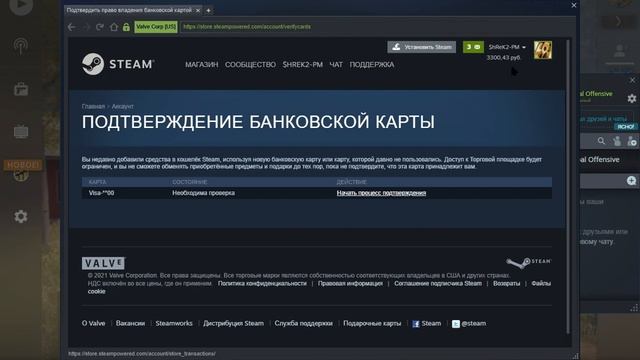Click the Steam logo in the header
The image size is (640, 360).
(x=118, y=64)
